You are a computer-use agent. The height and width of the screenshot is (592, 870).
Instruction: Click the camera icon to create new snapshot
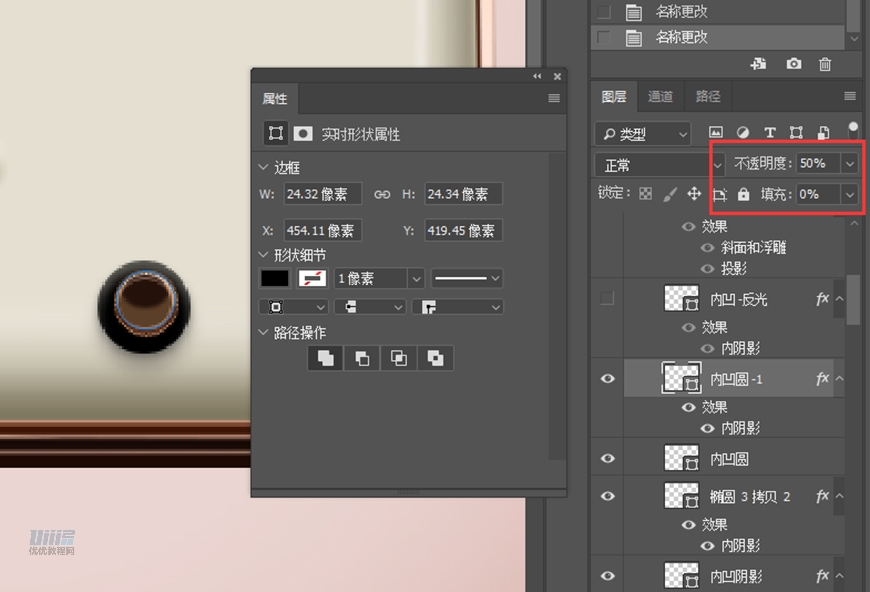click(794, 64)
